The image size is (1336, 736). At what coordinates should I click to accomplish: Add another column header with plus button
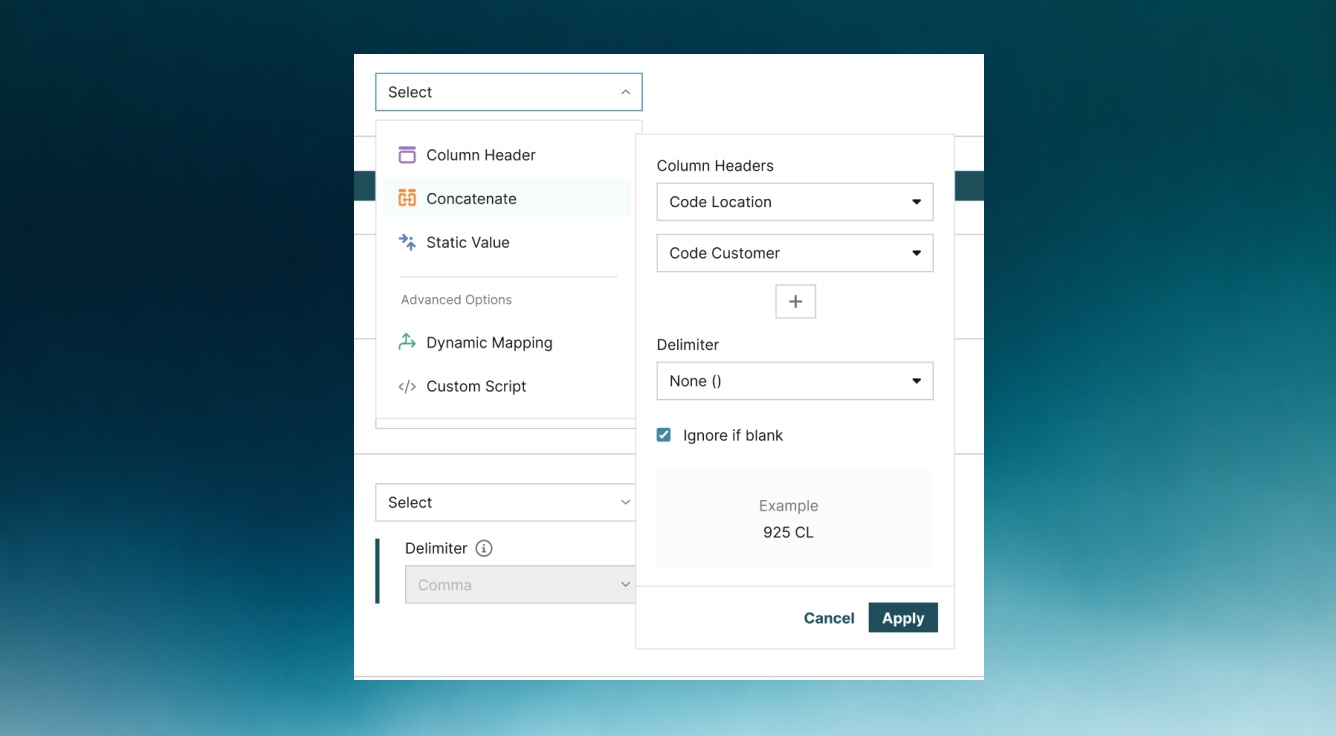pos(796,301)
